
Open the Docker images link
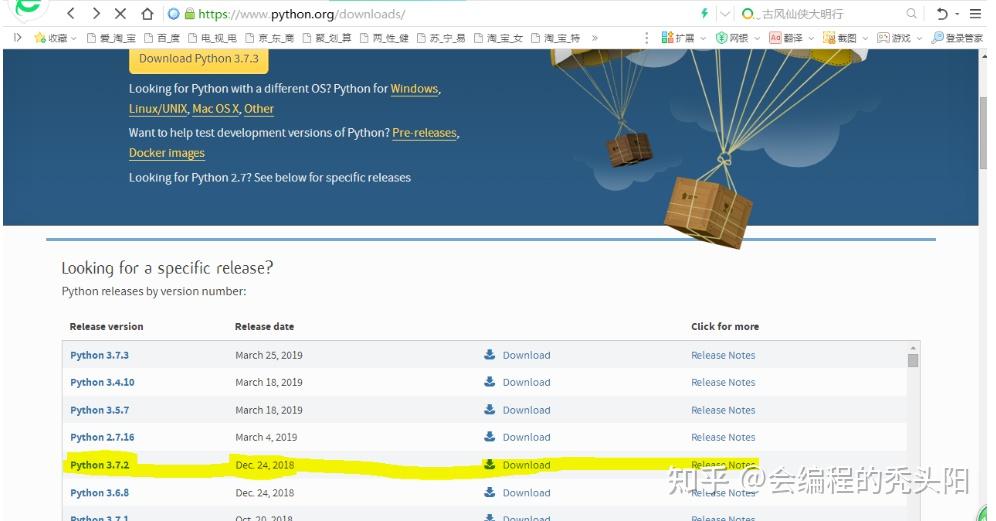point(167,152)
